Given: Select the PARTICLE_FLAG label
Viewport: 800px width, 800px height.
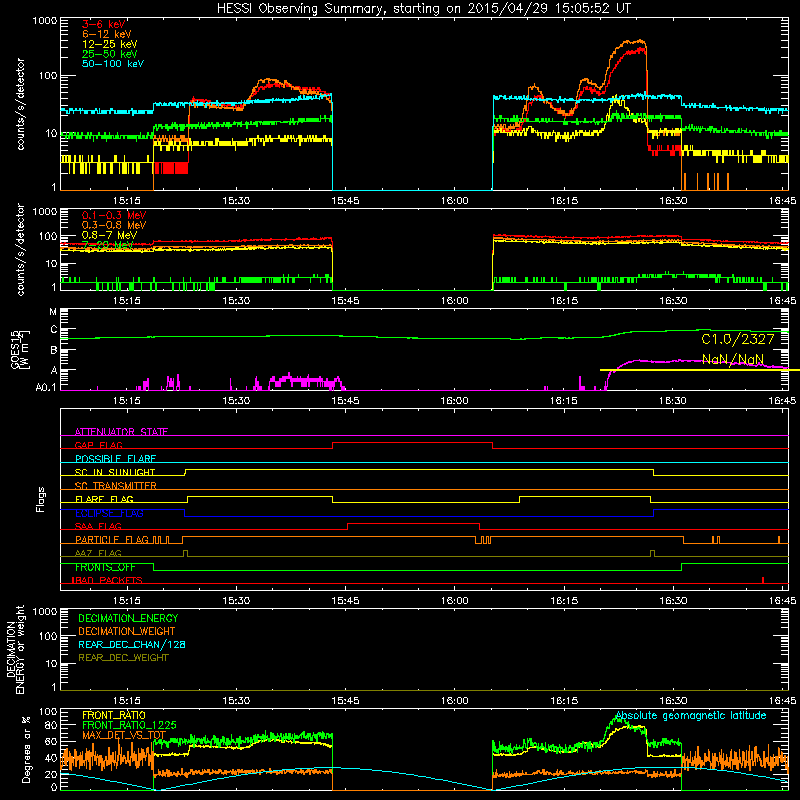Looking at the screenshot, I should click(112, 539).
